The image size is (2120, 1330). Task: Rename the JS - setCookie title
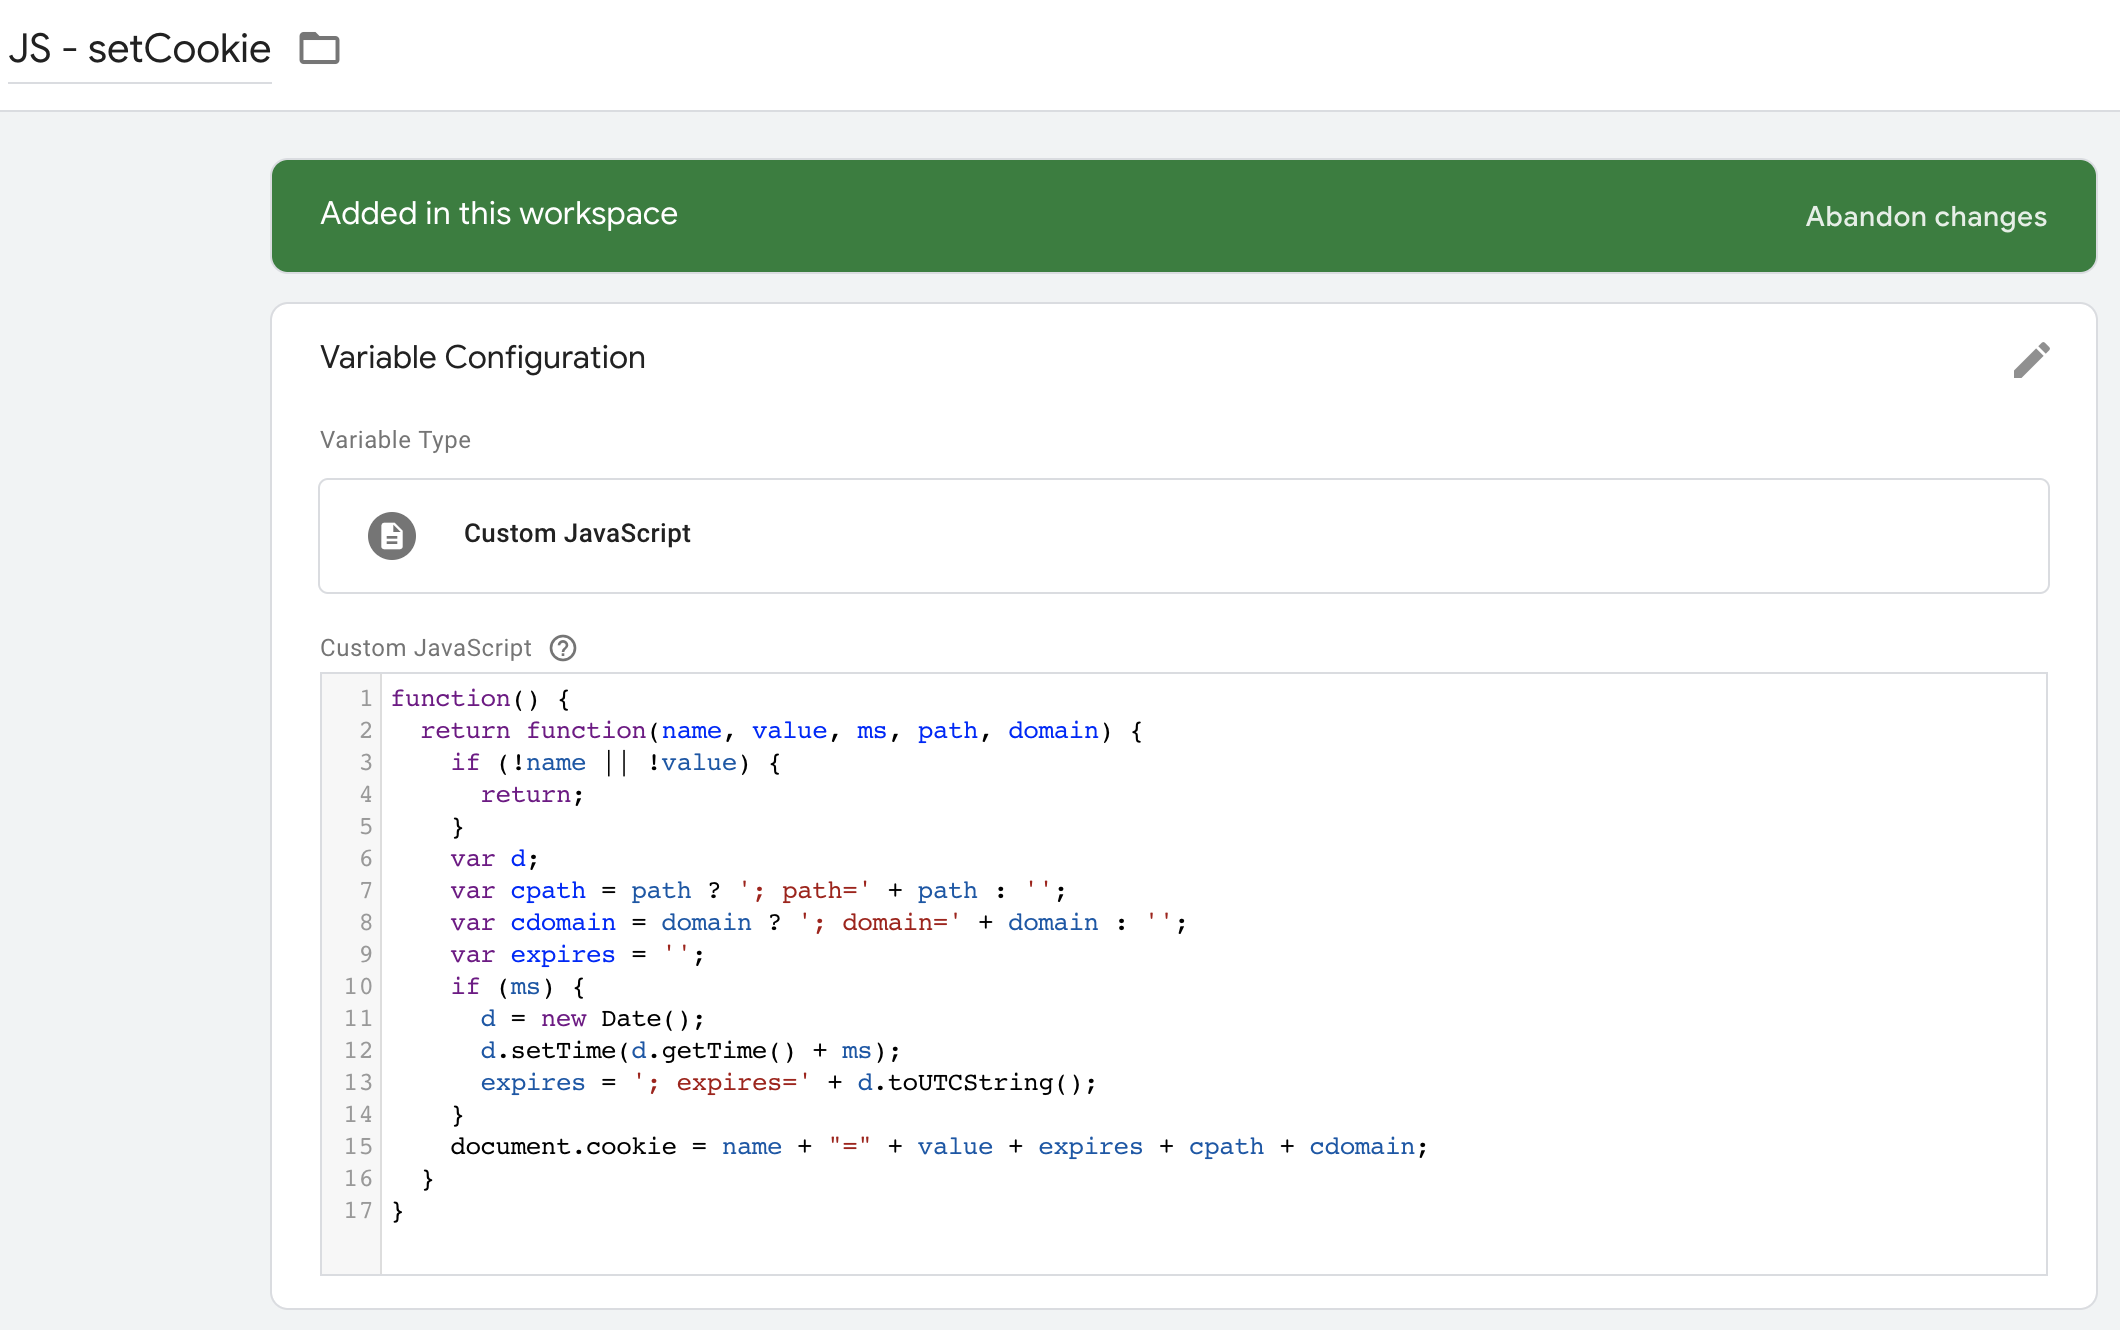click(140, 48)
